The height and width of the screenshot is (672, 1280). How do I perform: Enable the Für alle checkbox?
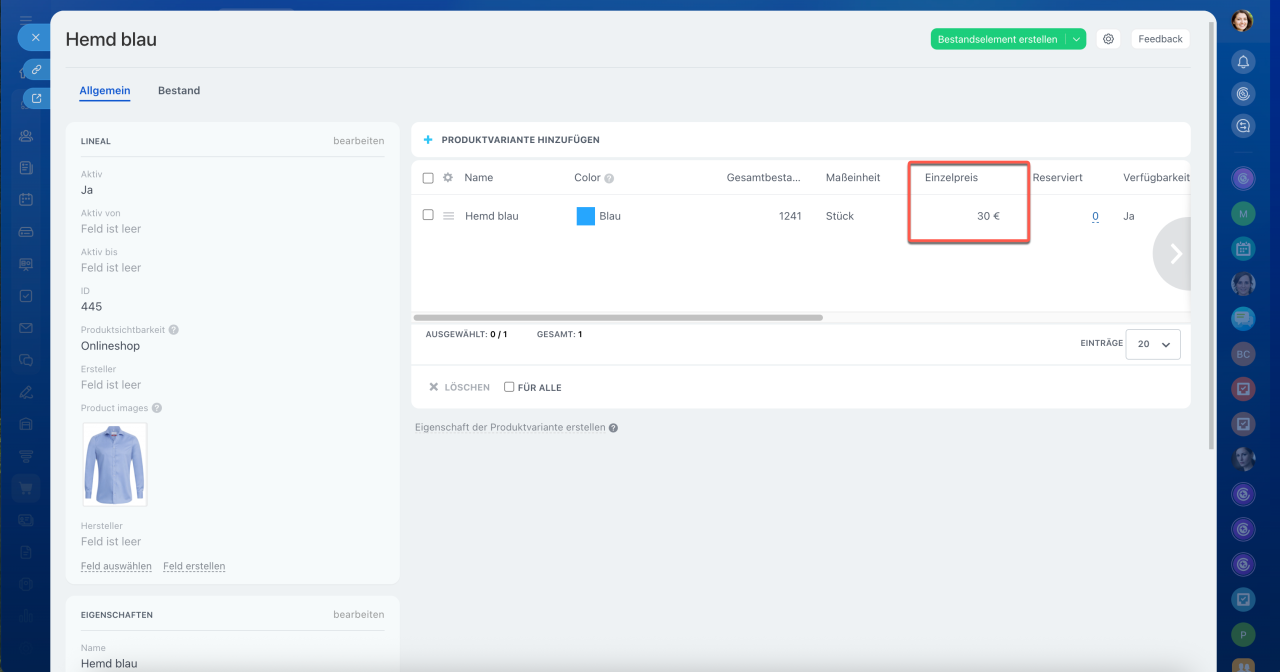[509, 387]
